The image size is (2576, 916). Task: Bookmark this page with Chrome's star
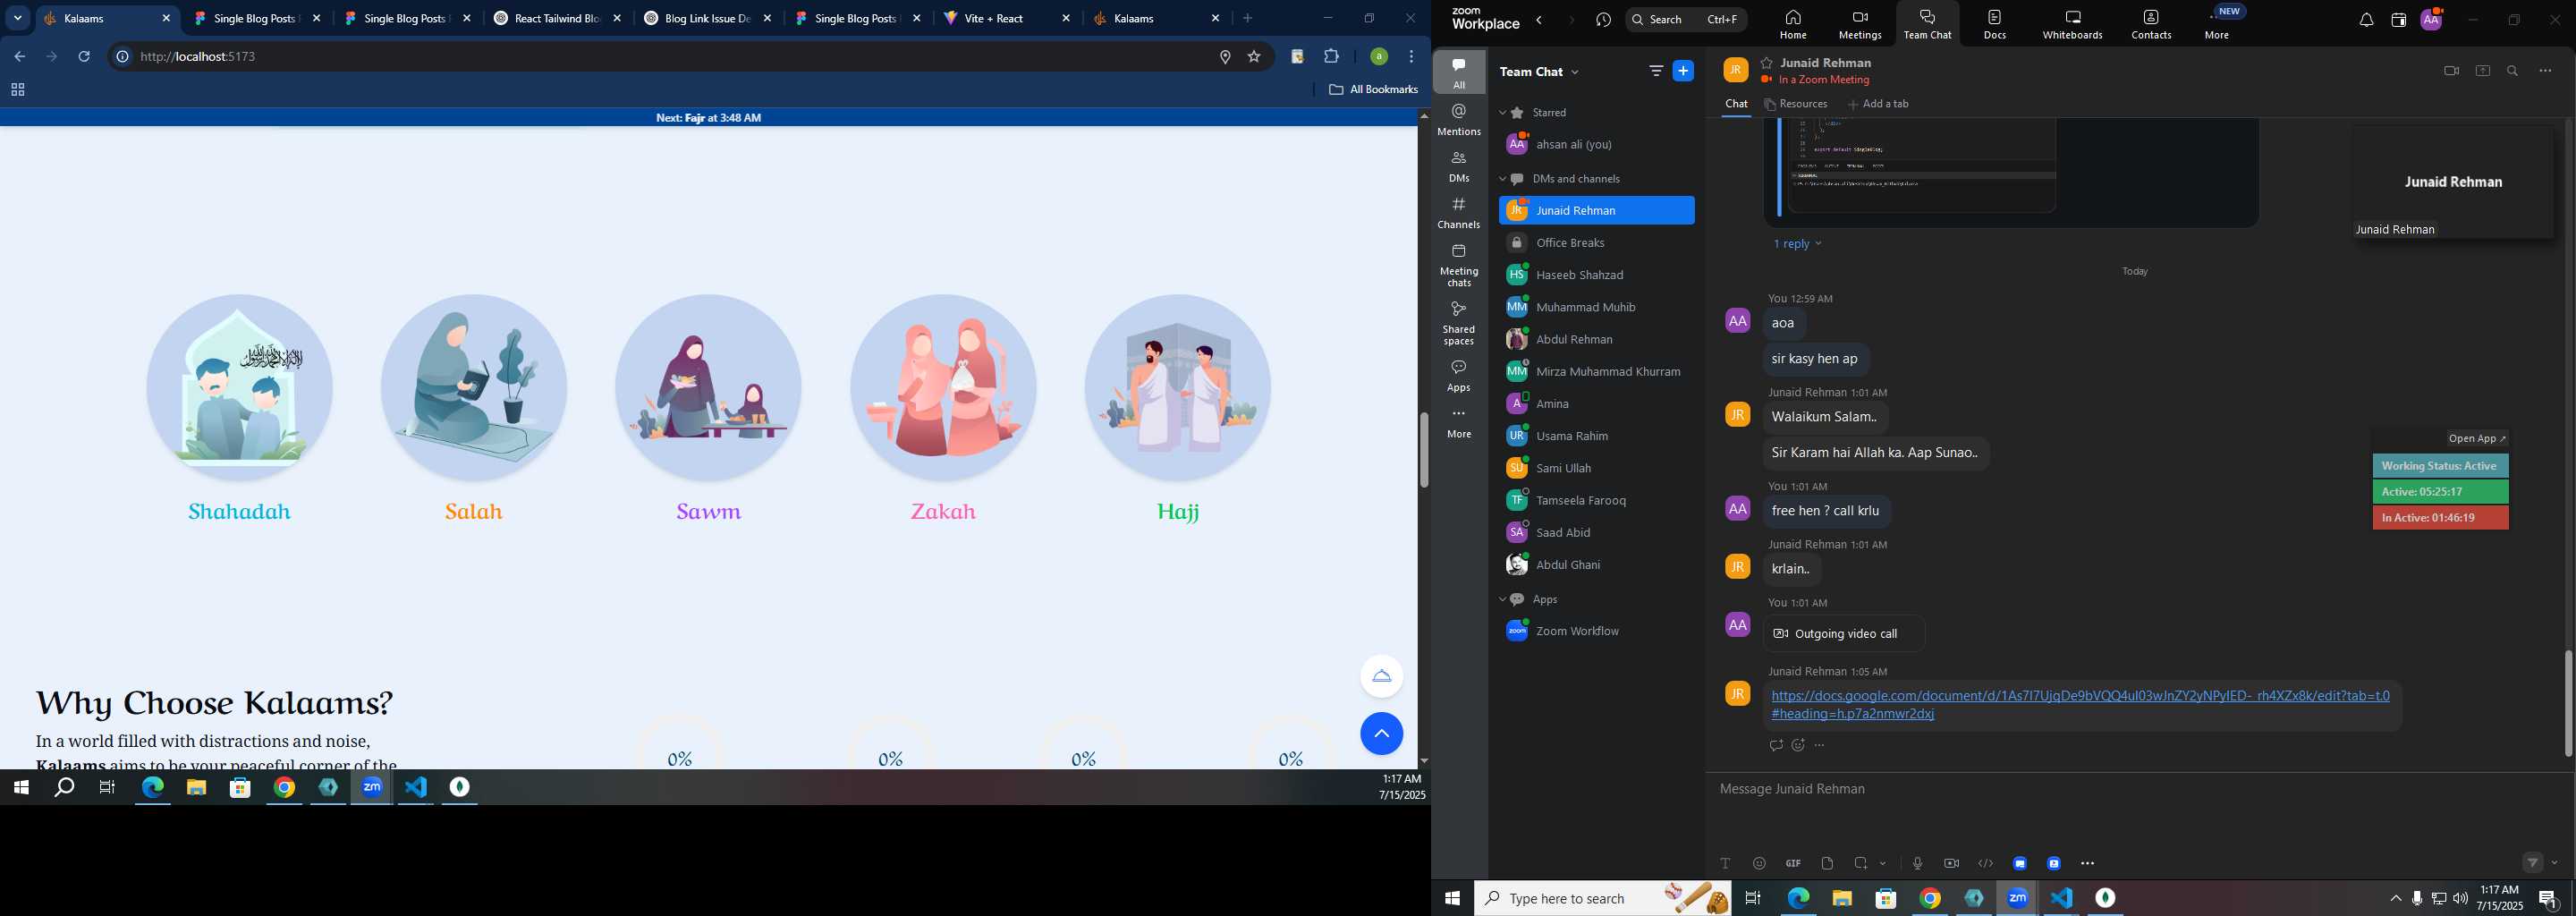tap(1254, 57)
